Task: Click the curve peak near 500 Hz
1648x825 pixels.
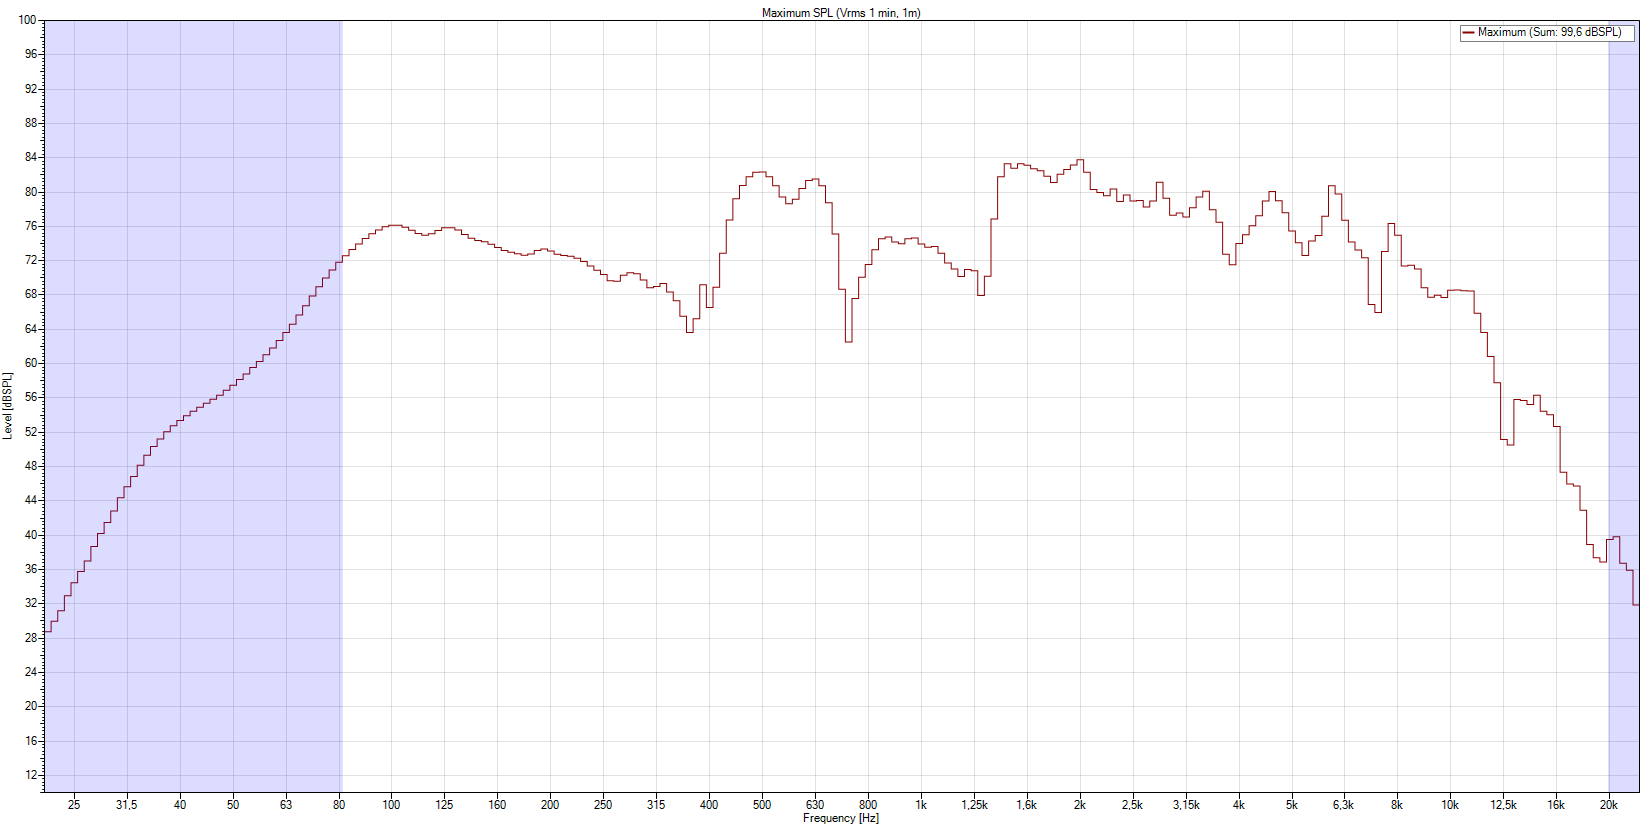Action: click(760, 172)
